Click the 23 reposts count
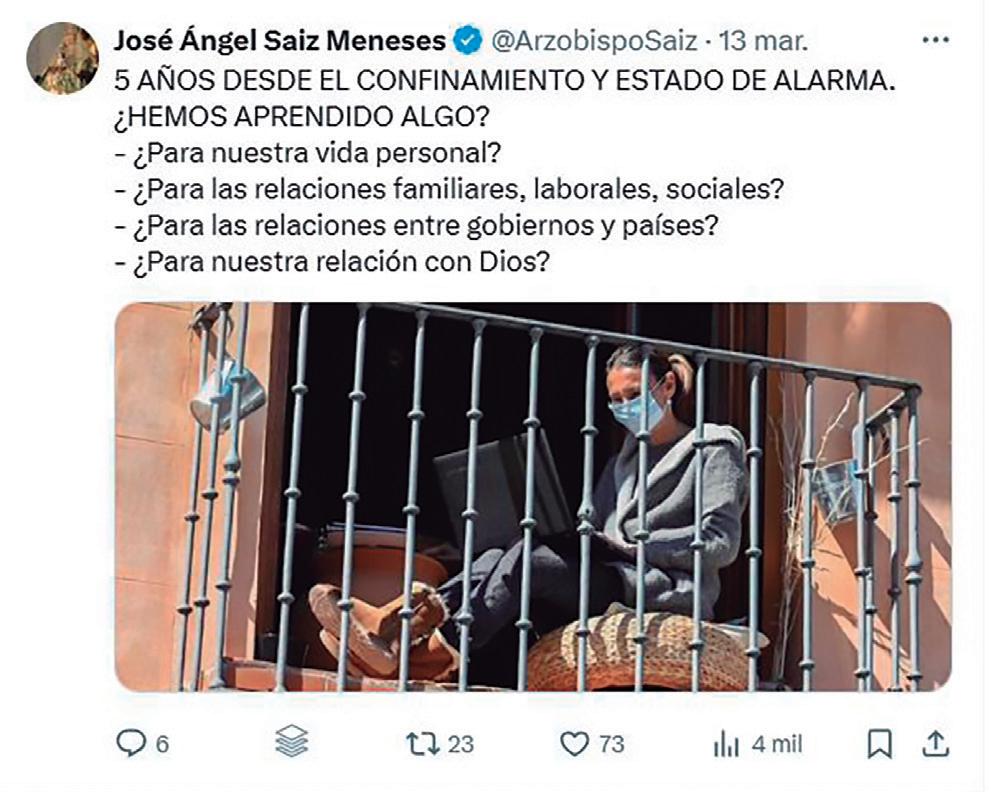This screenshot has height=792, width=991. [460, 745]
